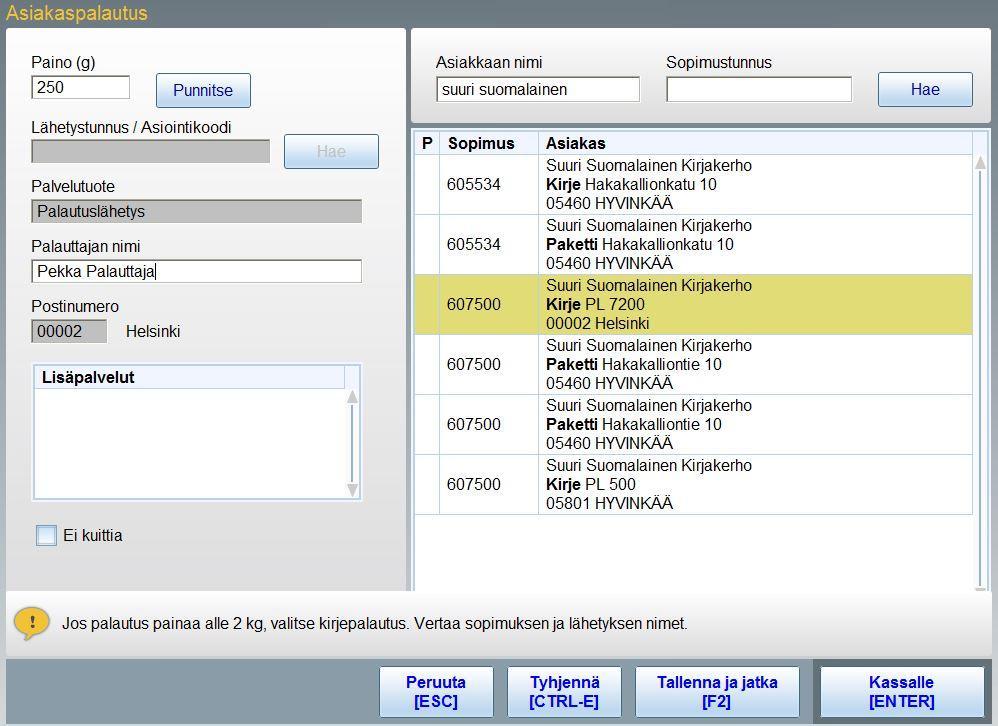
Task: Click the Postinumero field showing 00002
Action: (69, 332)
